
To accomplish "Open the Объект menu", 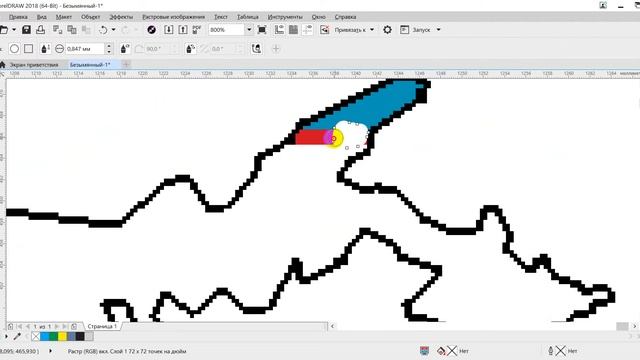I will coord(91,17).
